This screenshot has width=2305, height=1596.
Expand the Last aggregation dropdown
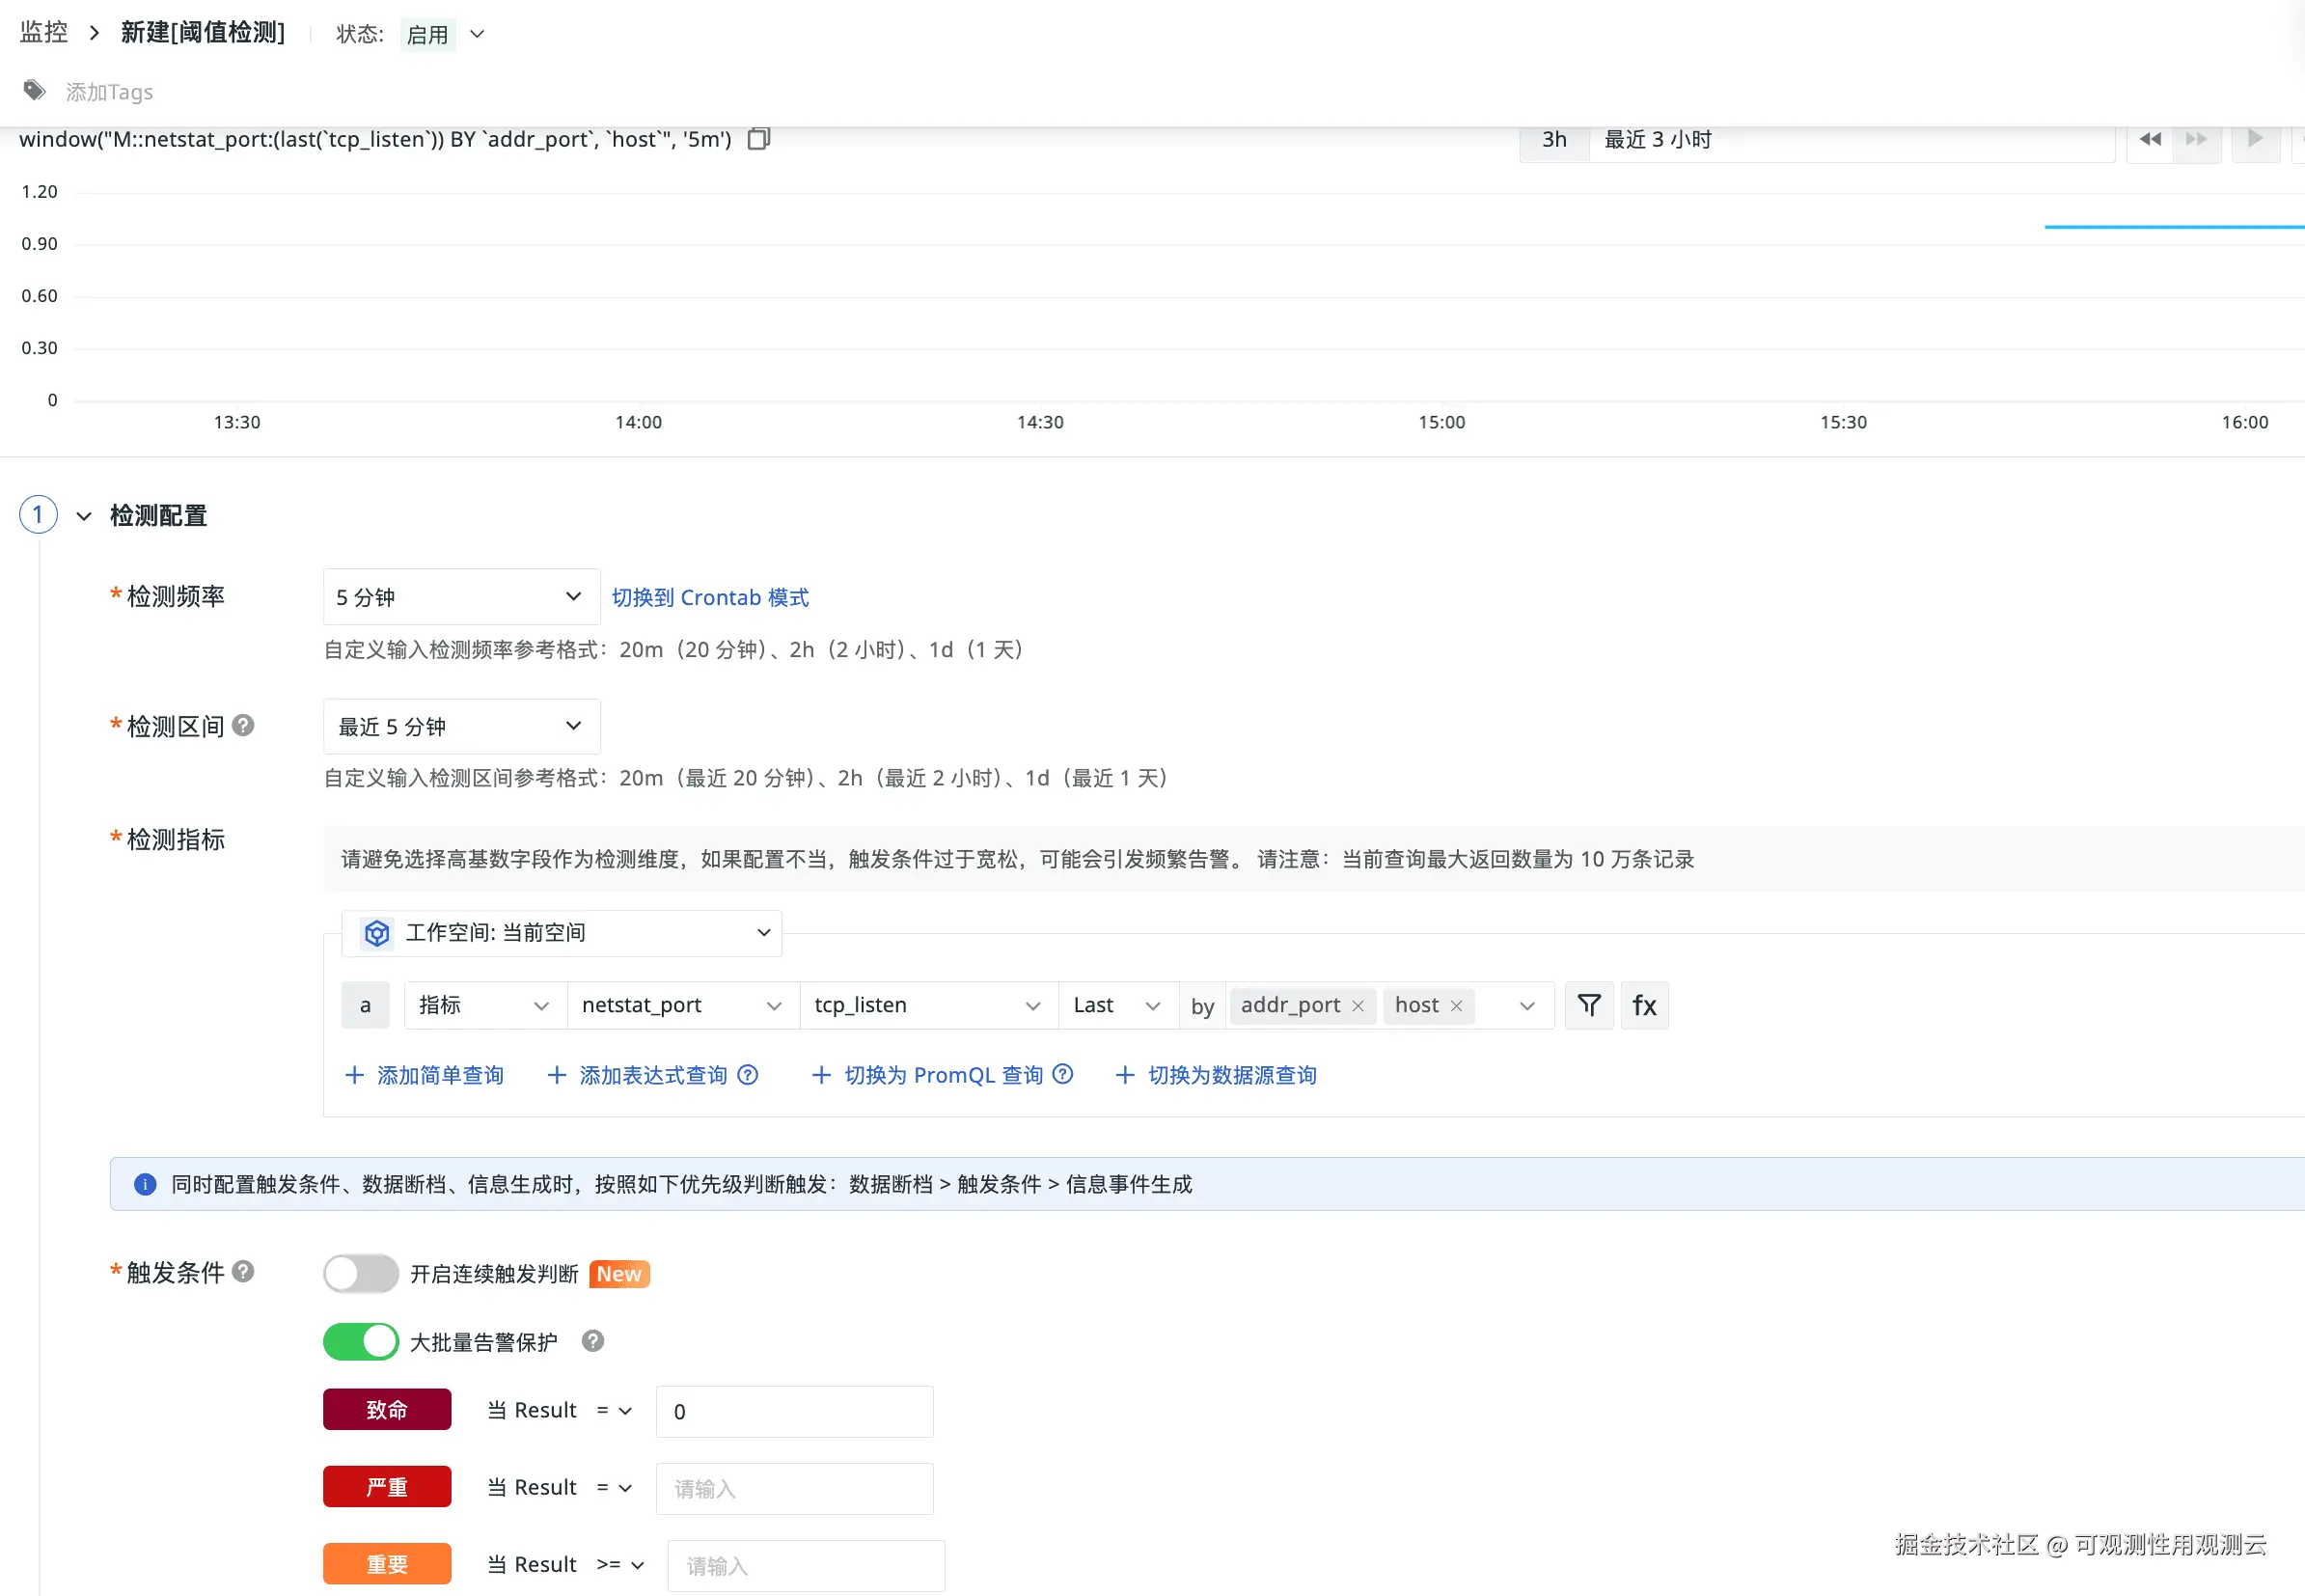[x=1116, y=1005]
